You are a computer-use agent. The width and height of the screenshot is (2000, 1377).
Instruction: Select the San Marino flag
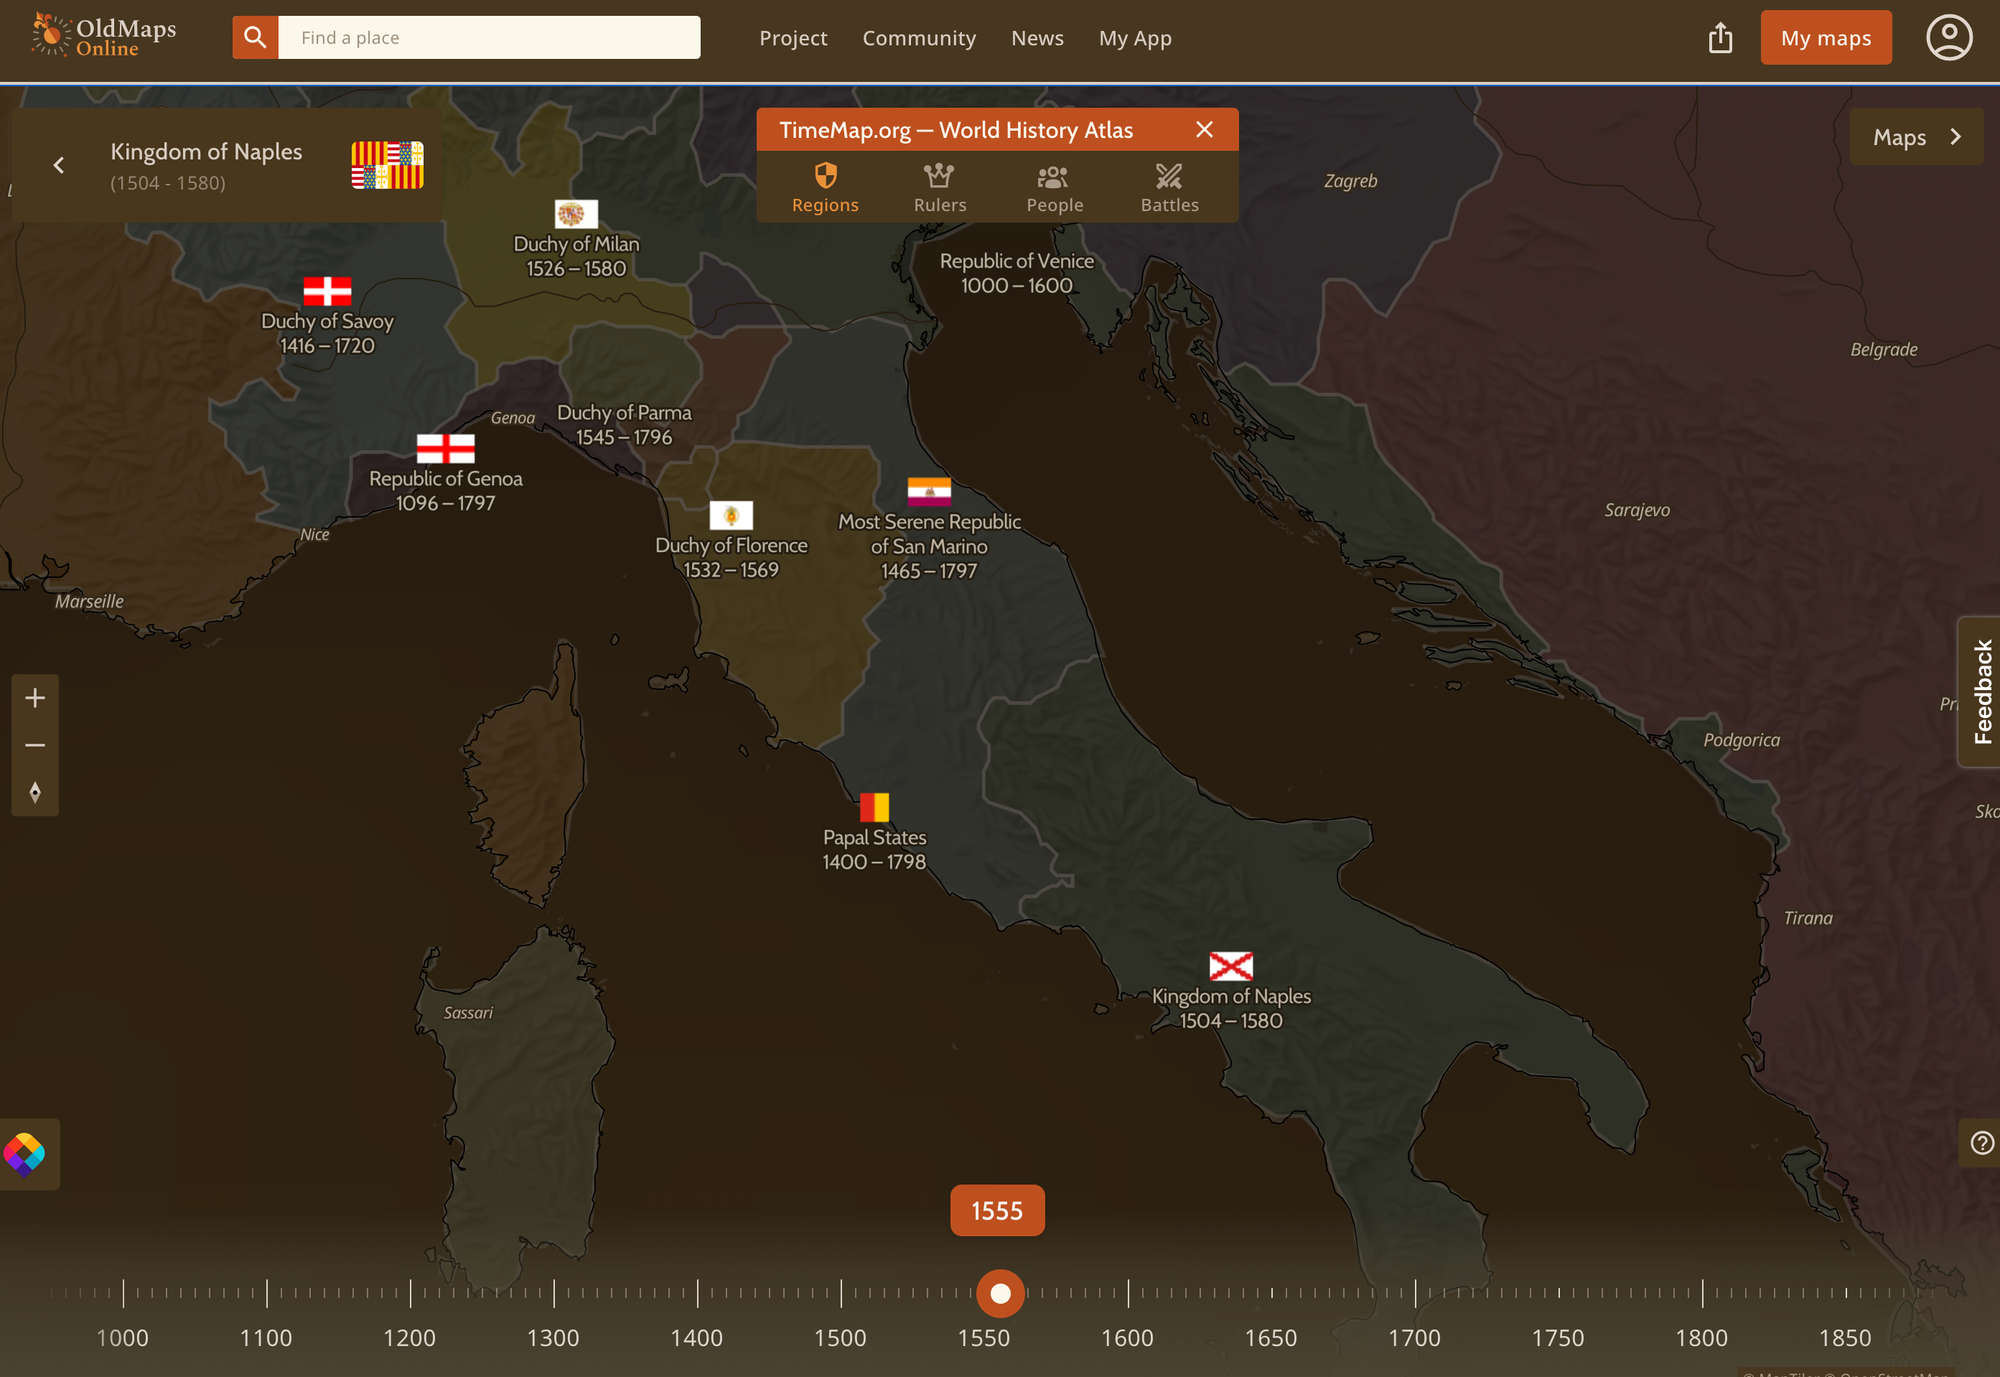[x=929, y=491]
